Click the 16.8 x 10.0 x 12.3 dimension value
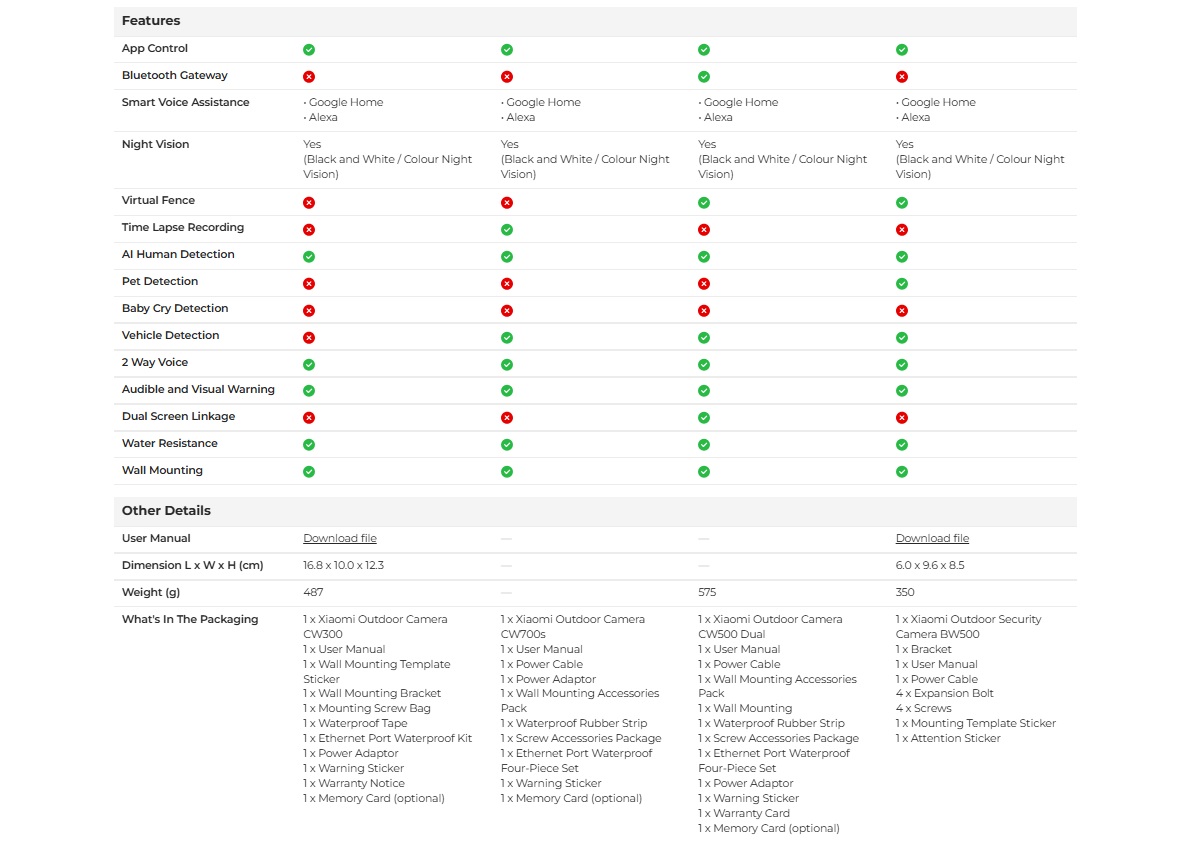 coord(343,565)
